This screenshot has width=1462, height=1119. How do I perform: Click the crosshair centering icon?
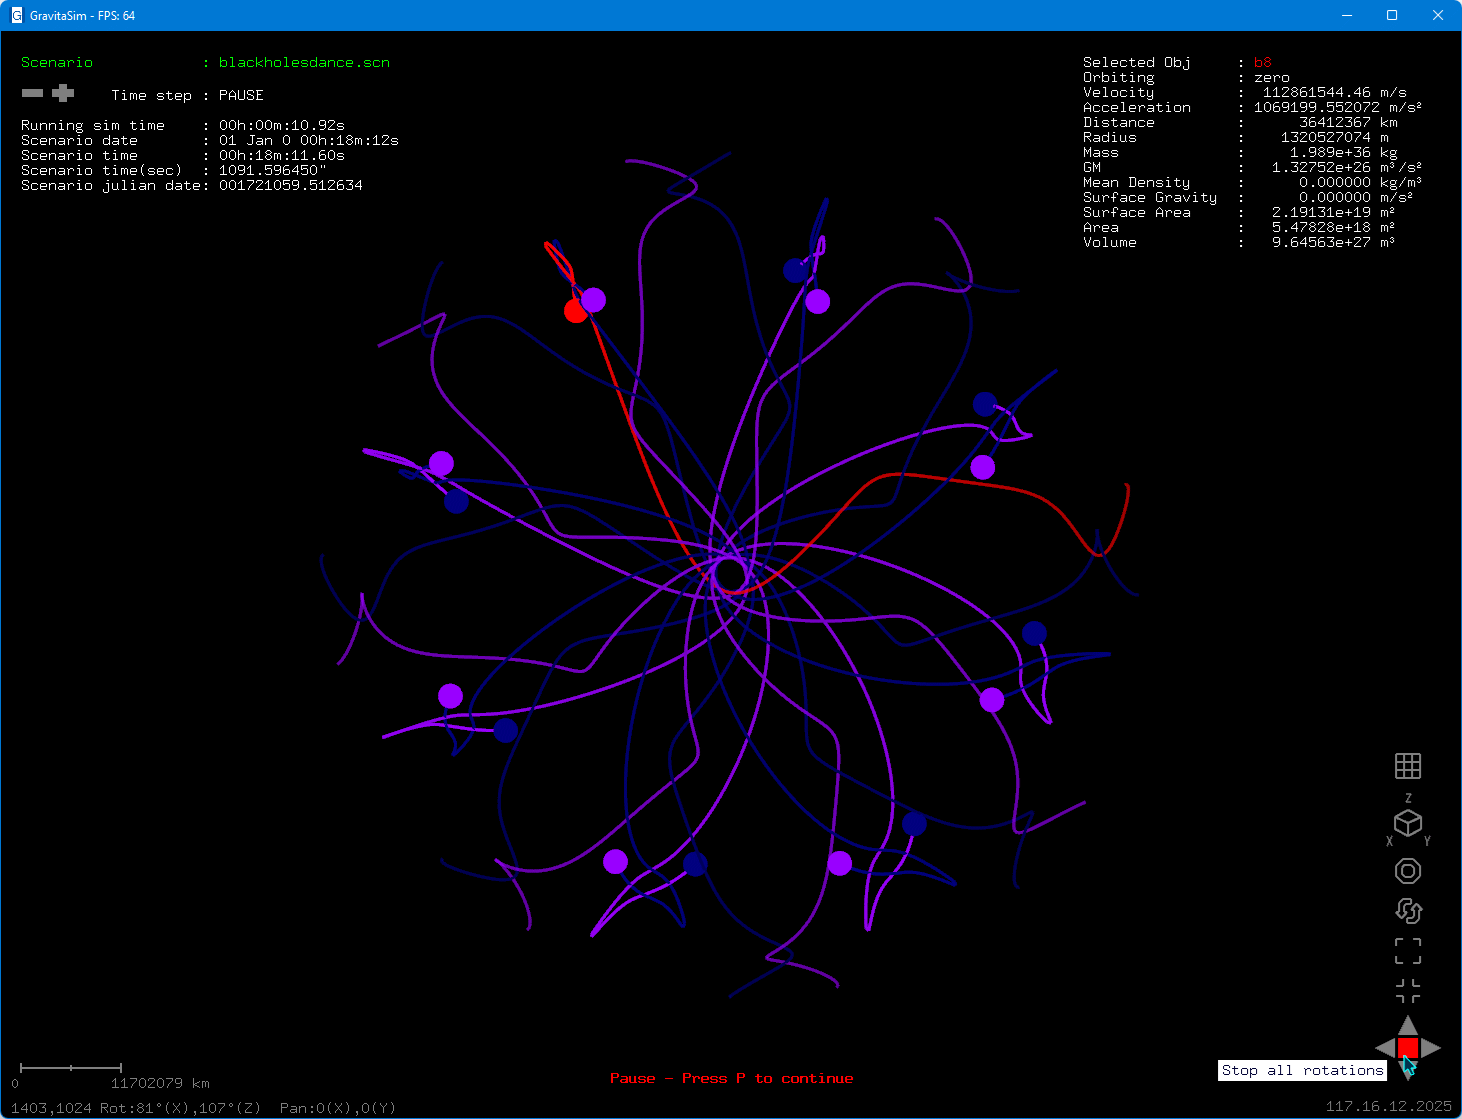point(1408,991)
